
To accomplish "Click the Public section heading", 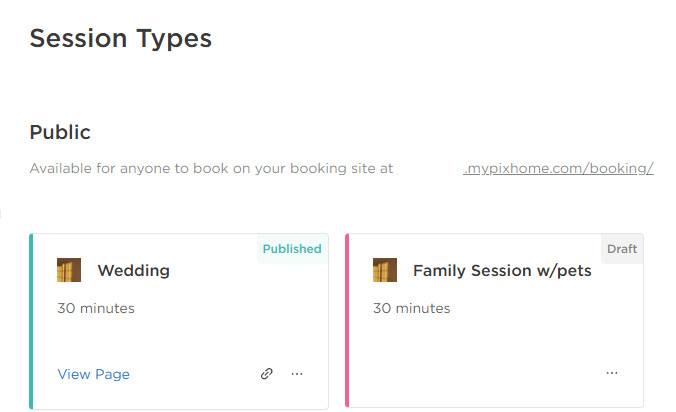I will tap(60, 132).
